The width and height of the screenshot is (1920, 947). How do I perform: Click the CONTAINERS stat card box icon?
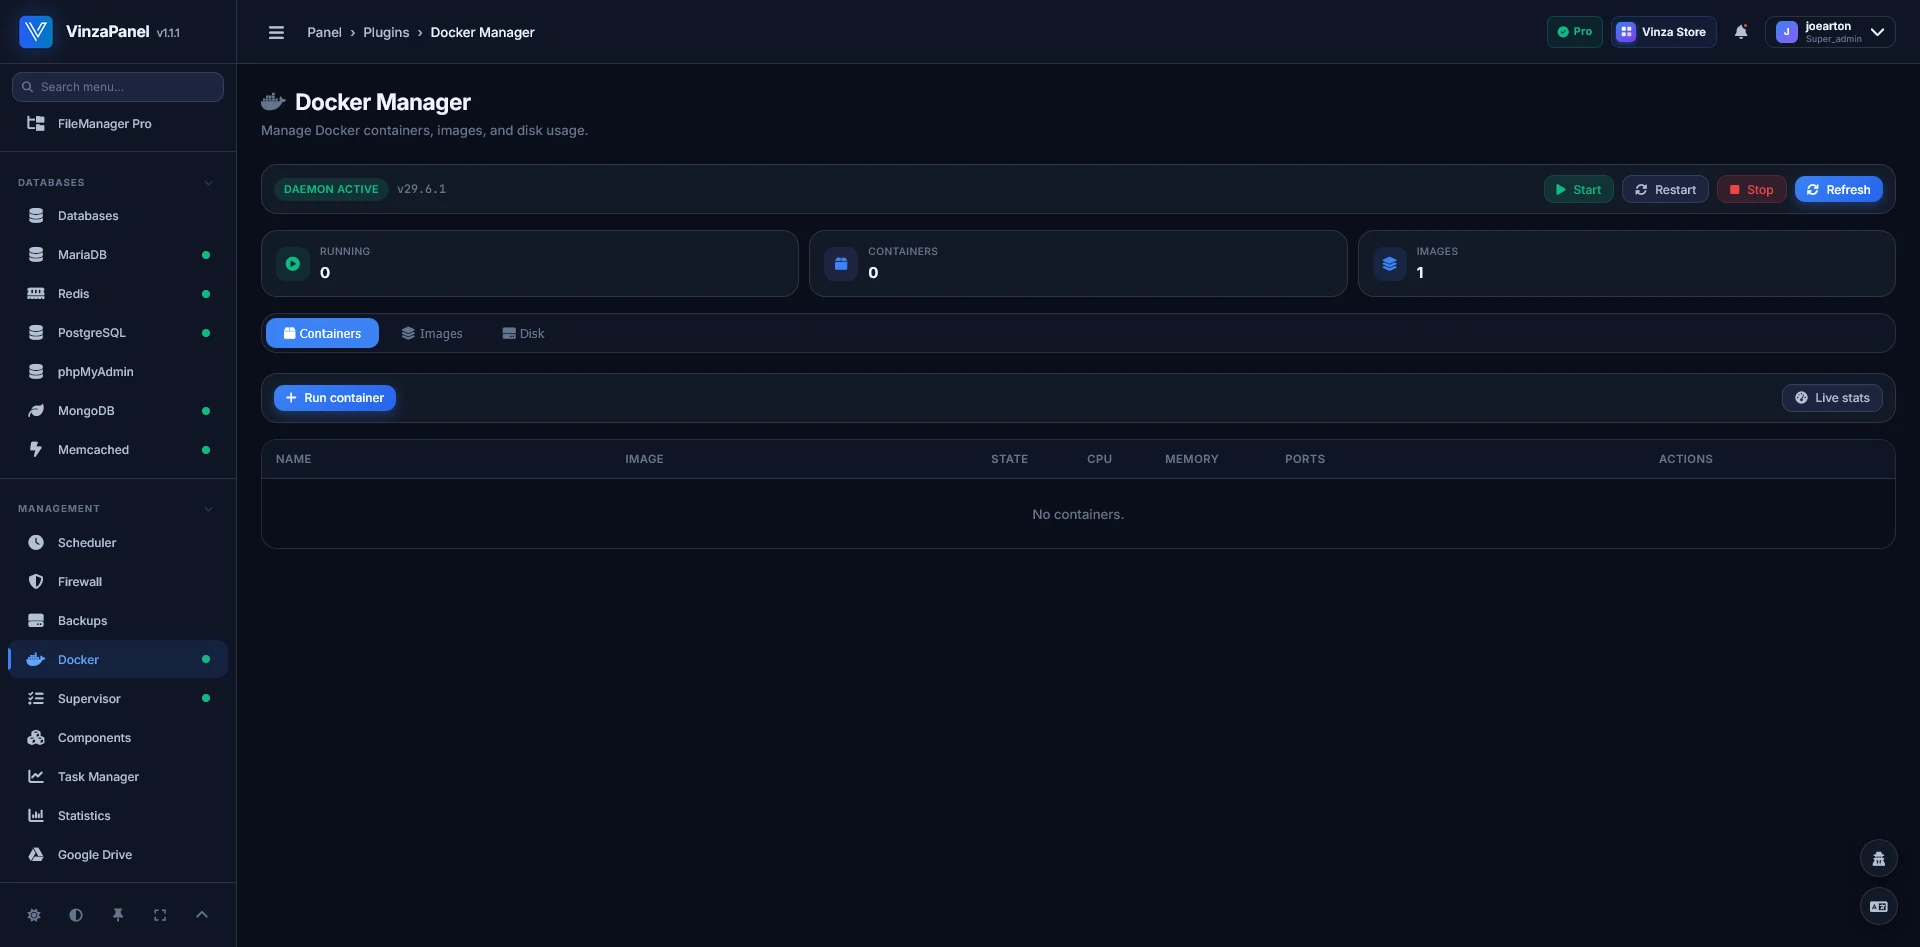tap(841, 264)
